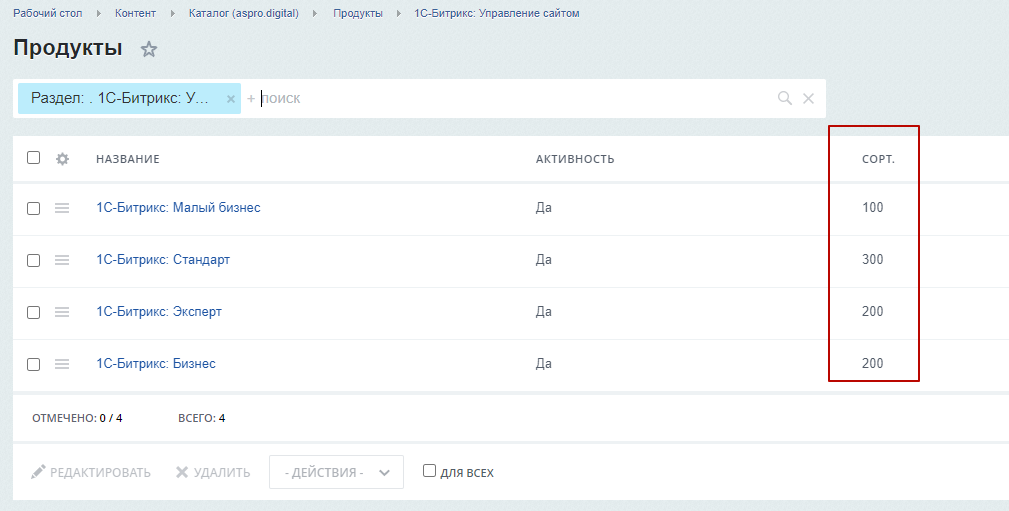Open row menu for Стандарт

coord(62,260)
